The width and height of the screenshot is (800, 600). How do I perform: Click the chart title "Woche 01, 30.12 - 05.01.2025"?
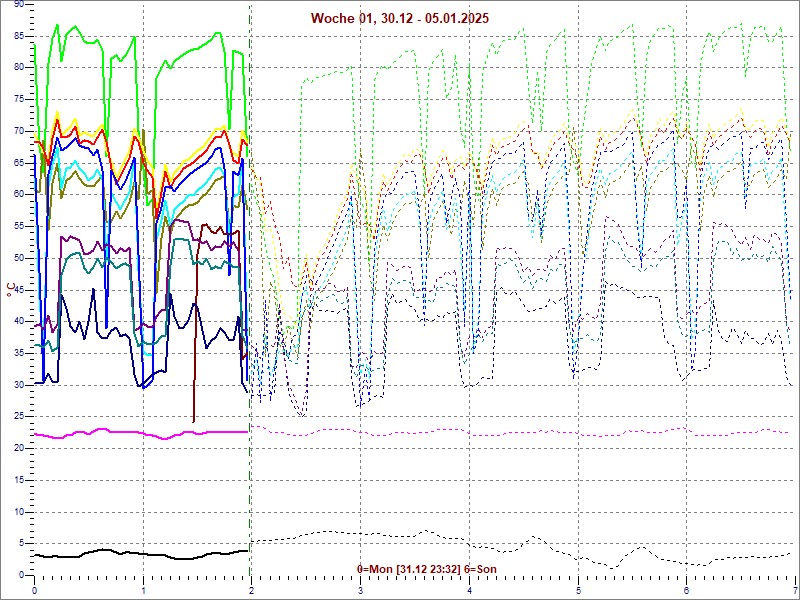(399, 18)
